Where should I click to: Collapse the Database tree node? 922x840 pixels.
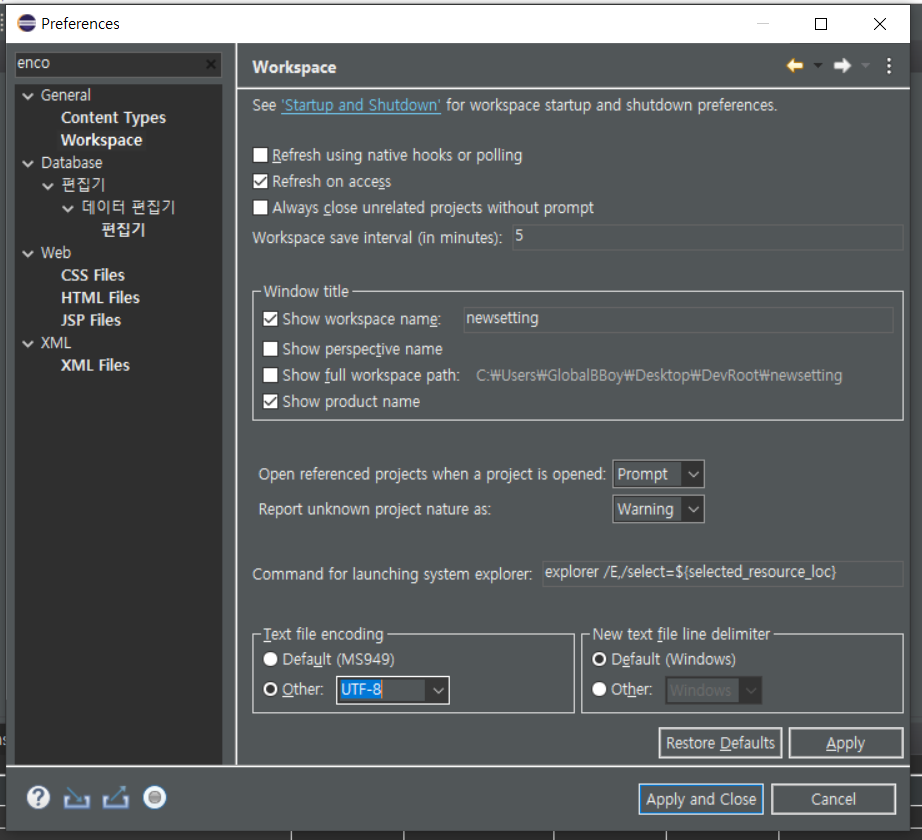tap(28, 163)
